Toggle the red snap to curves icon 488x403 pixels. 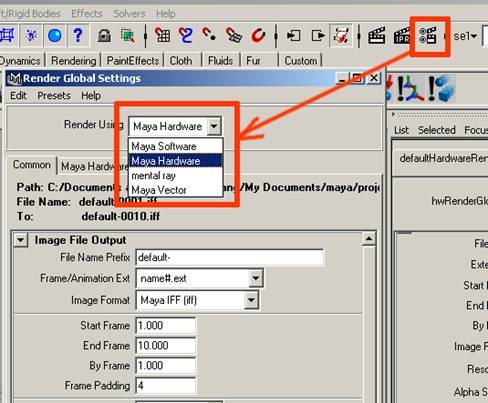(x=185, y=35)
